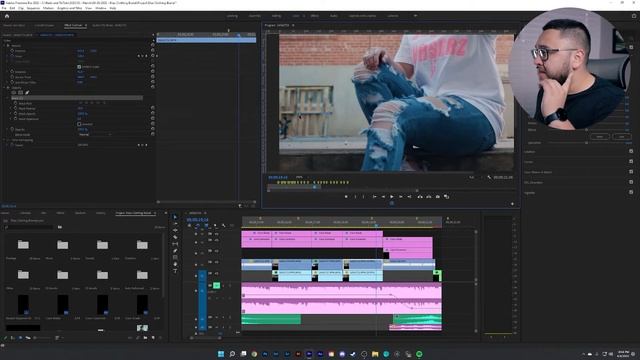Click the Lift button in Program monitor
This screenshot has height=360, width=640.
pyautogui.click(x=420, y=197)
